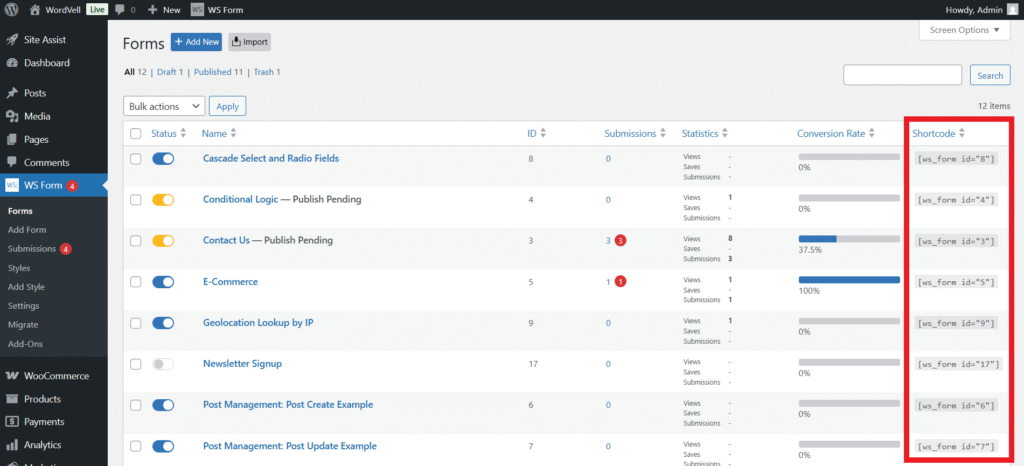Screen dimensions: 1024x466
Task: Open the comments bubble icon in admin bar
Action: coord(120,9)
